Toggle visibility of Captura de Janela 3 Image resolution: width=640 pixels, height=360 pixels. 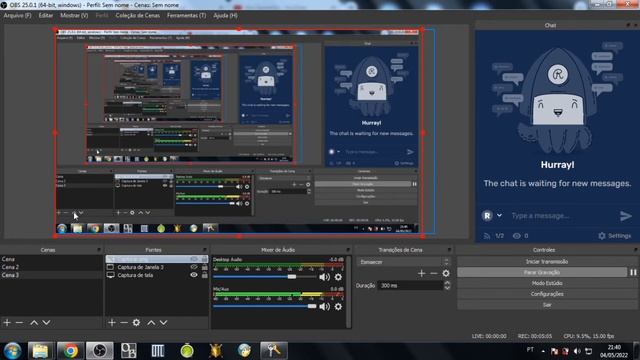(x=194, y=267)
